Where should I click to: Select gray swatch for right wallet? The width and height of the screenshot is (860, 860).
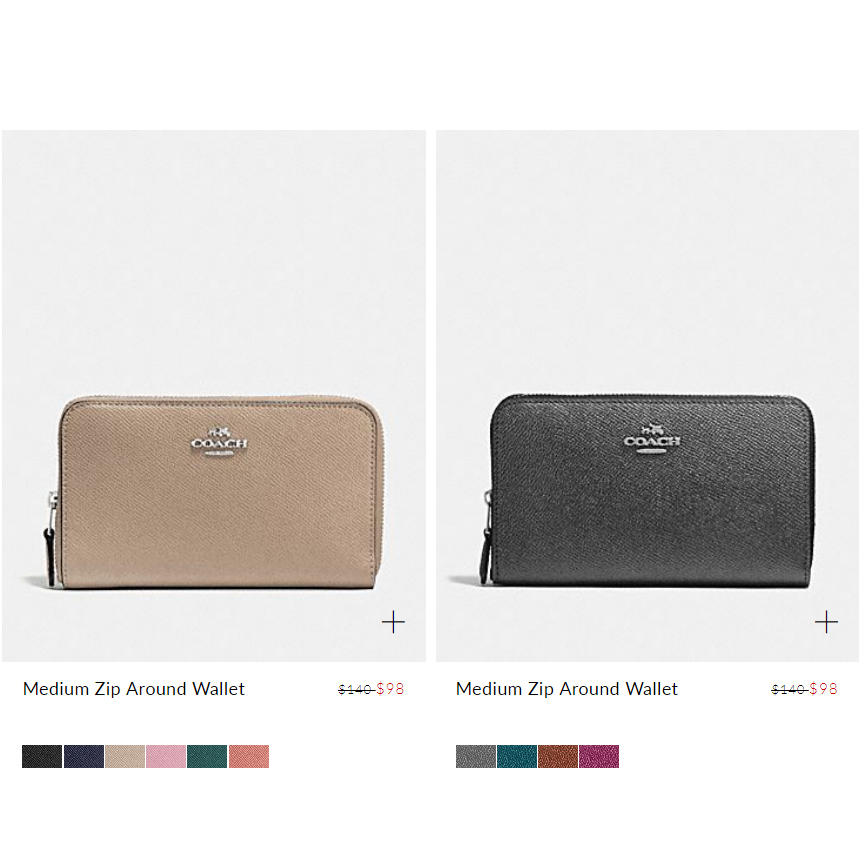(x=476, y=756)
